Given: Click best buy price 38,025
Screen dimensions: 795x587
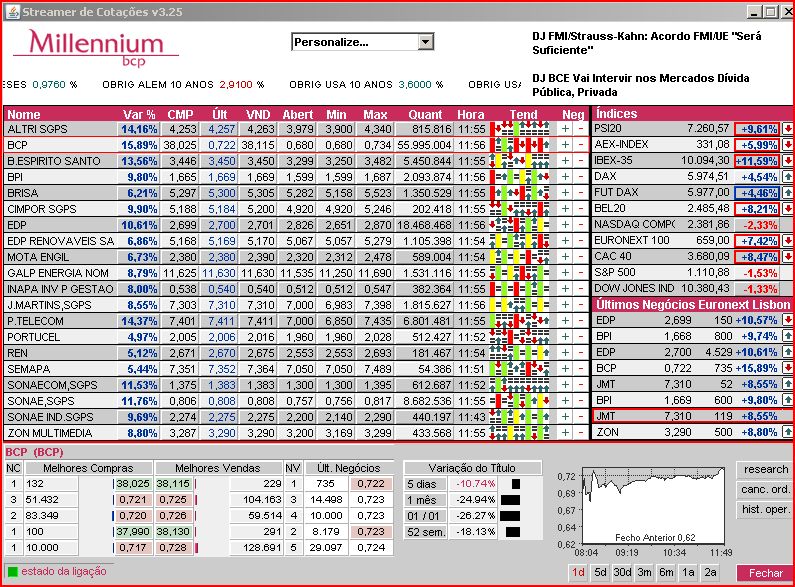Looking at the screenshot, I should pos(133,484).
